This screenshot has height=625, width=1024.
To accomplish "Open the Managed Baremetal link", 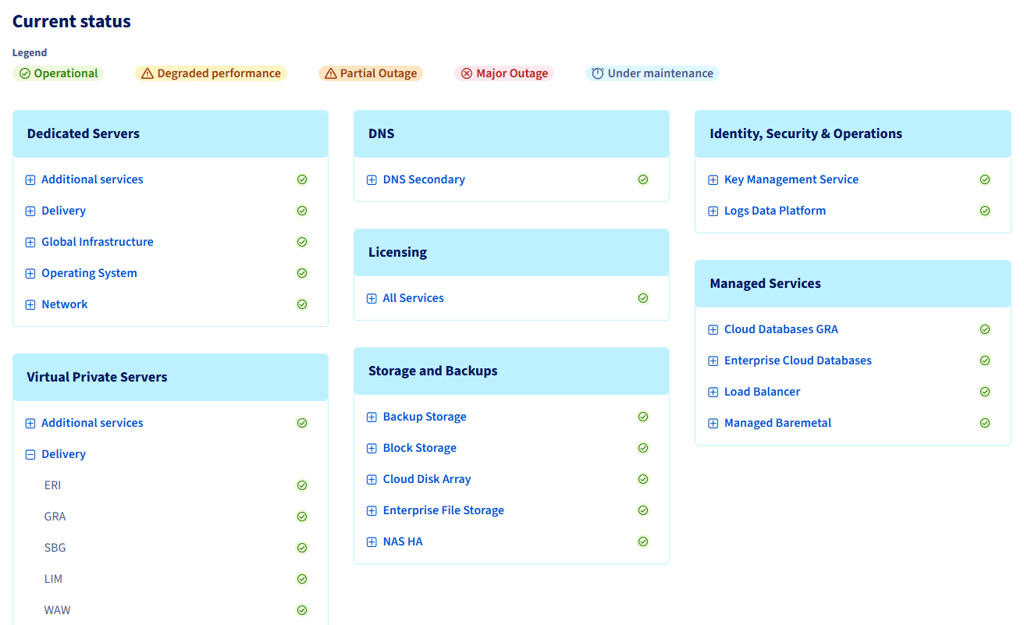I will coord(778,423).
